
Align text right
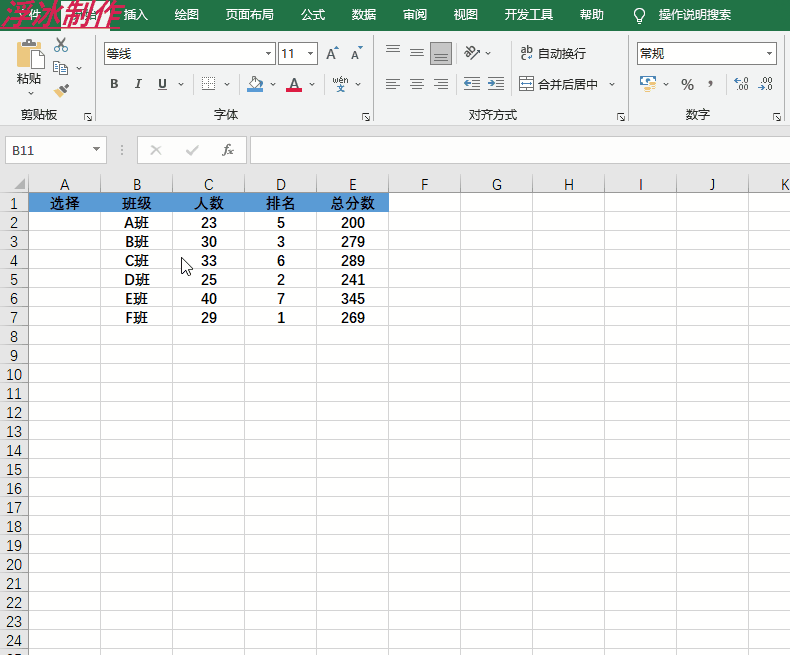point(441,84)
